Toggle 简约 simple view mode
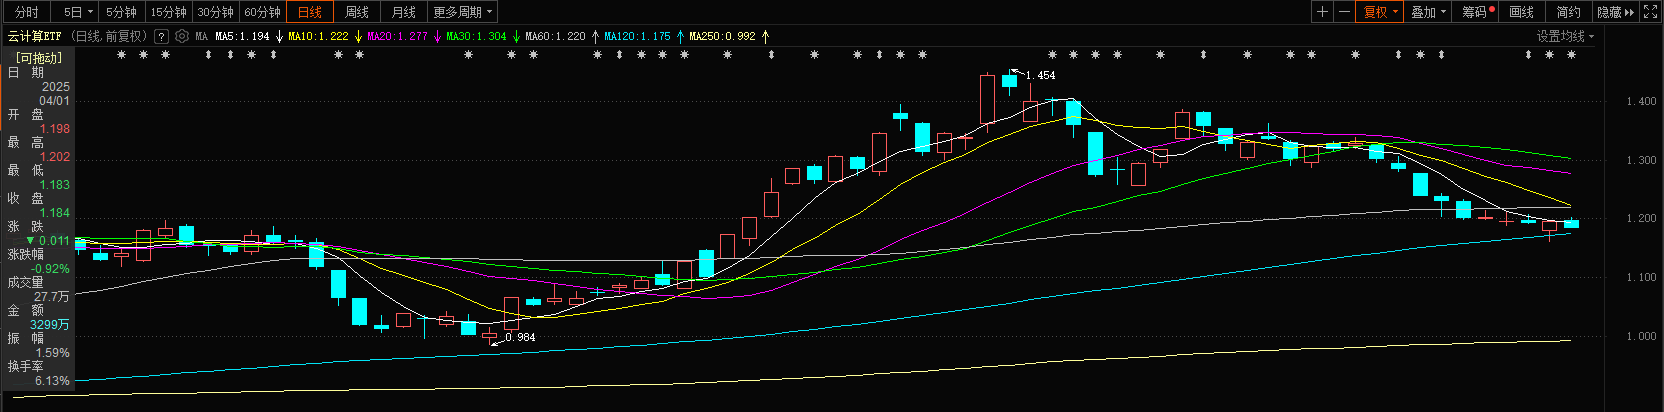The width and height of the screenshot is (1664, 412). pyautogui.click(x=1568, y=12)
